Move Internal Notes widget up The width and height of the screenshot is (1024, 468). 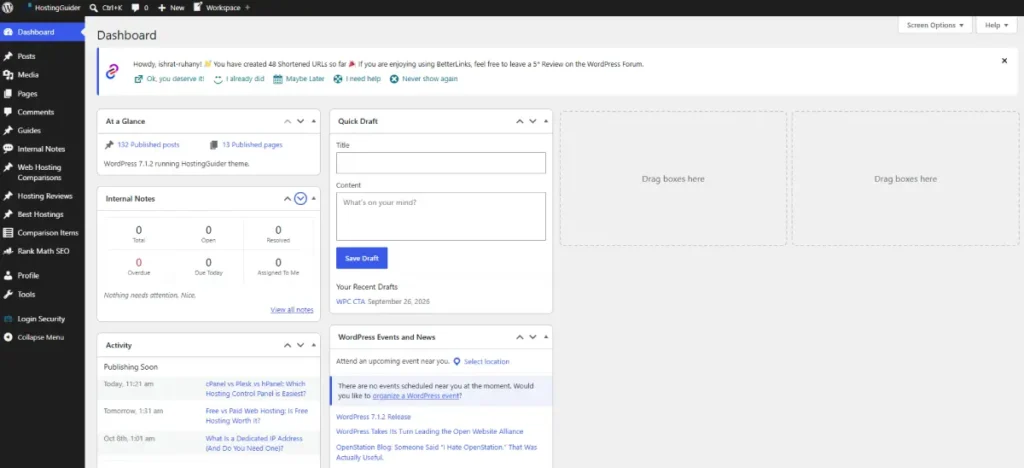point(287,198)
